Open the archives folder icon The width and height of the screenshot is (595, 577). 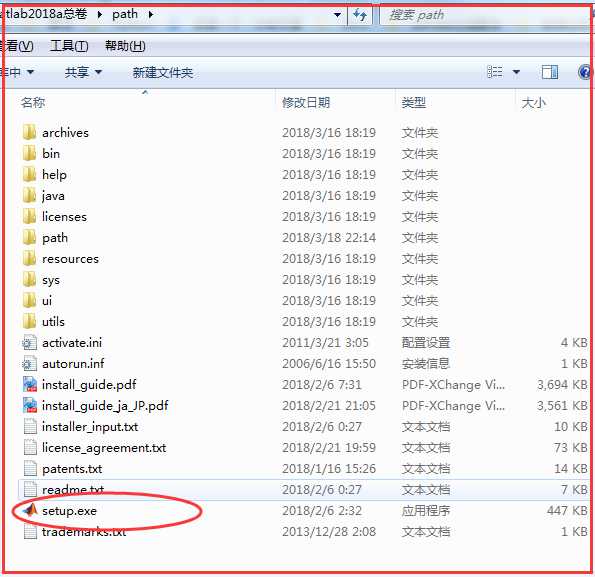[x=30, y=132]
